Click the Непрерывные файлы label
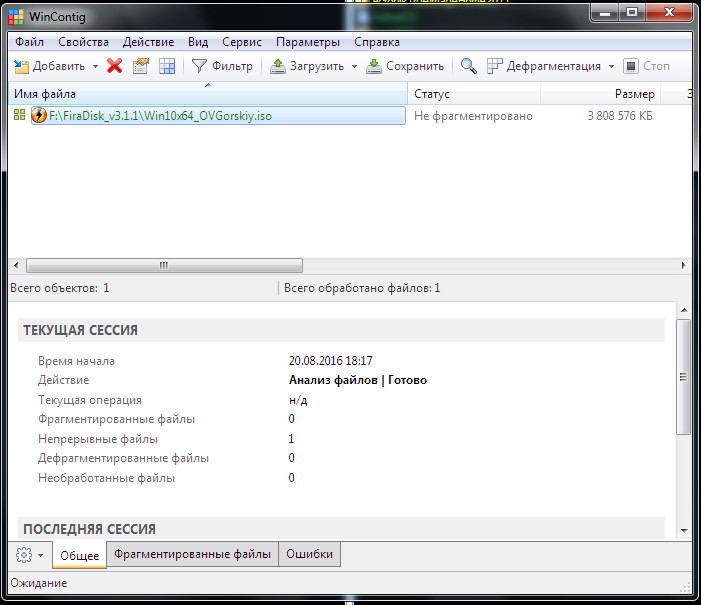 tap(98, 439)
